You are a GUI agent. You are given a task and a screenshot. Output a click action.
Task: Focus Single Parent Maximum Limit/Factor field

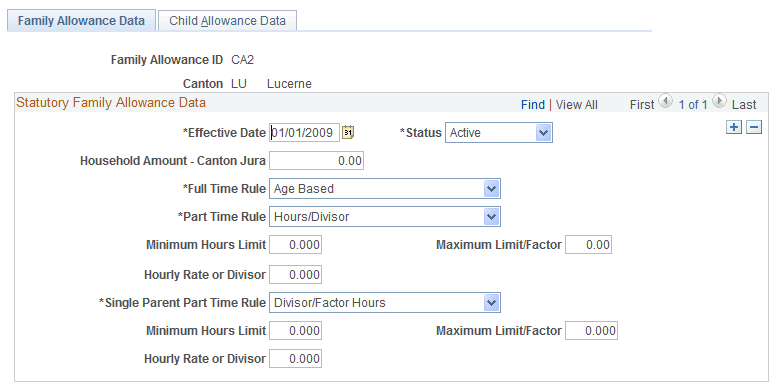click(x=591, y=331)
